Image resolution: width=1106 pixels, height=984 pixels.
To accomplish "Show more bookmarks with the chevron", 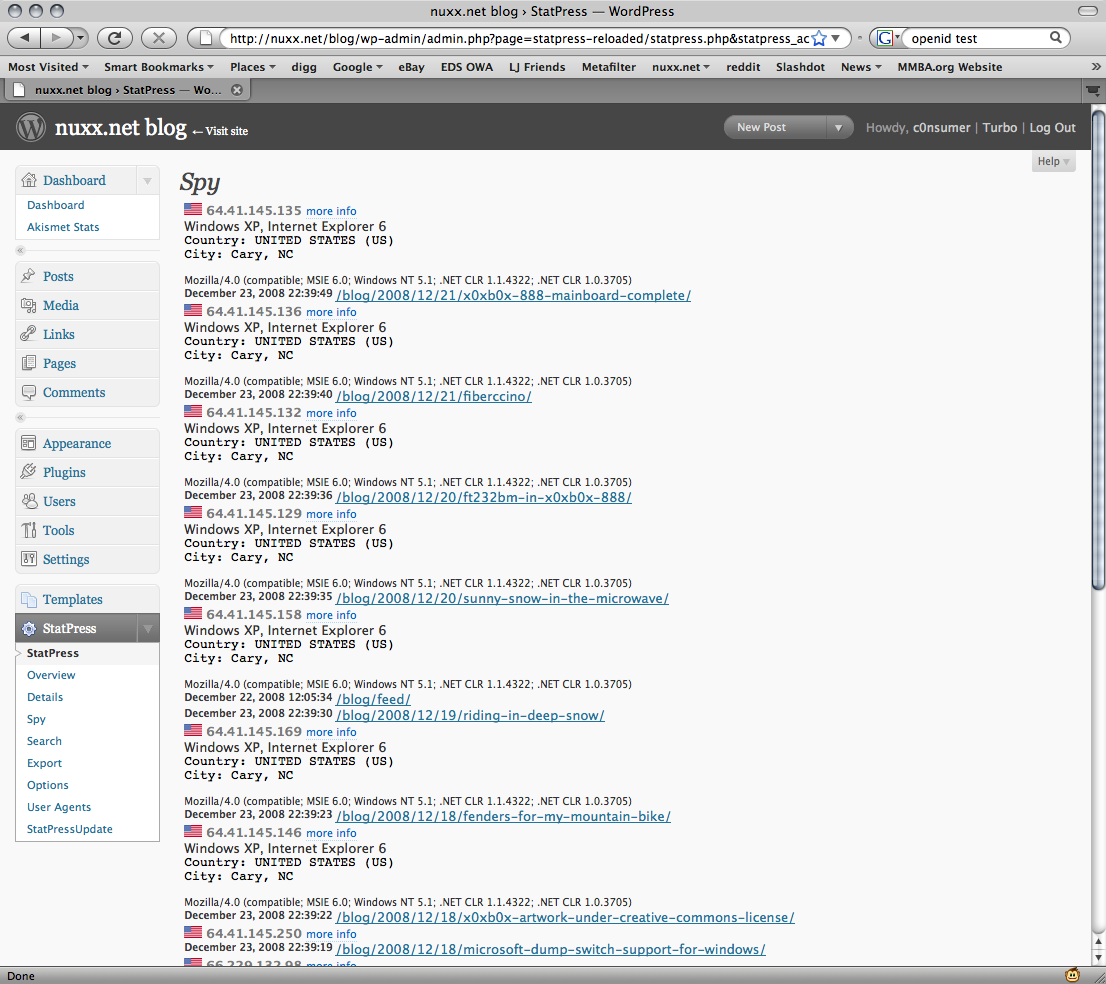I will tap(1095, 67).
